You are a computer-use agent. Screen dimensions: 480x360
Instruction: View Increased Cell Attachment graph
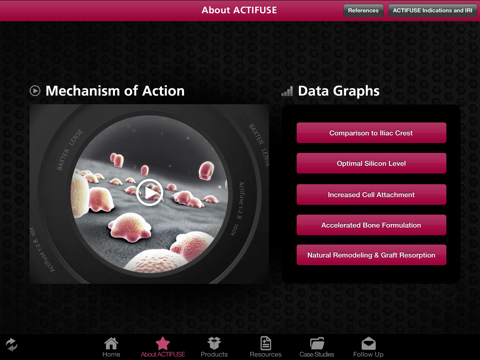tap(371, 194)
